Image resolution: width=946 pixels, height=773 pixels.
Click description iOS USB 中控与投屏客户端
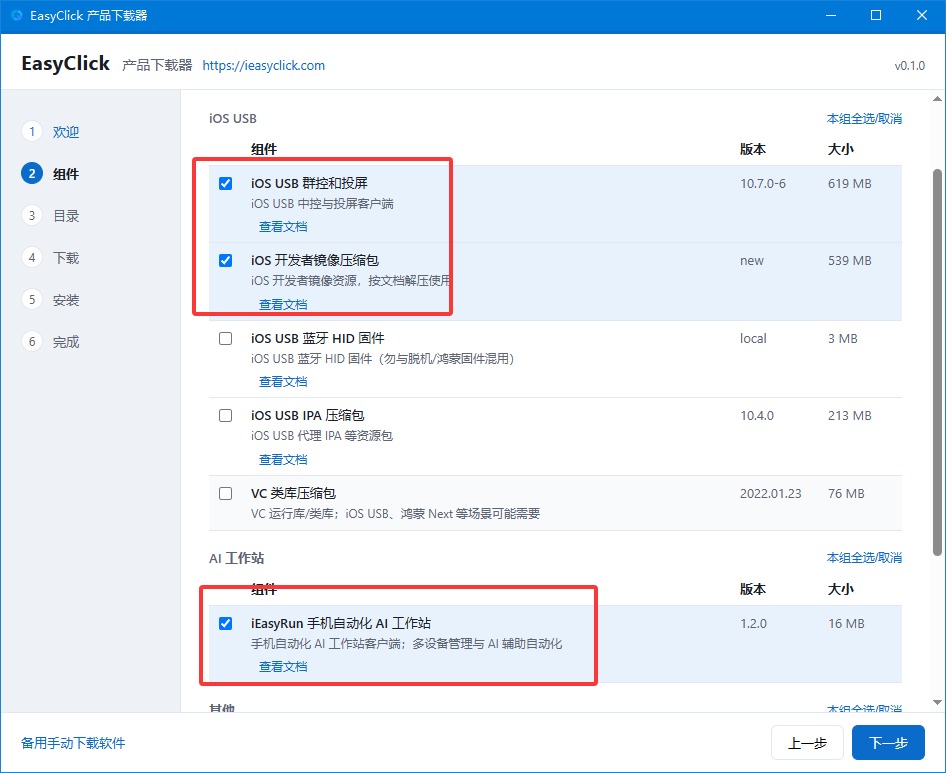(322, 204)
